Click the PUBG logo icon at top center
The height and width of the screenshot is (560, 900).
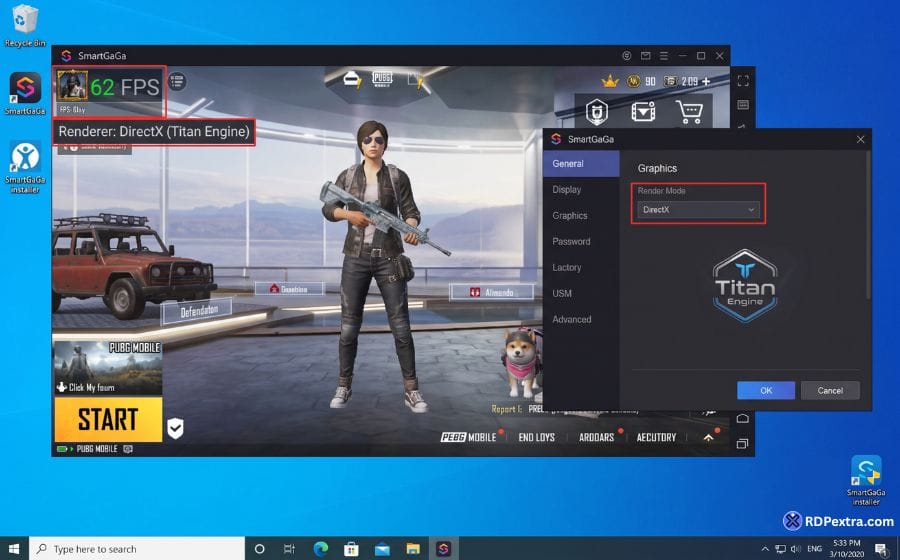click(382, 79)
